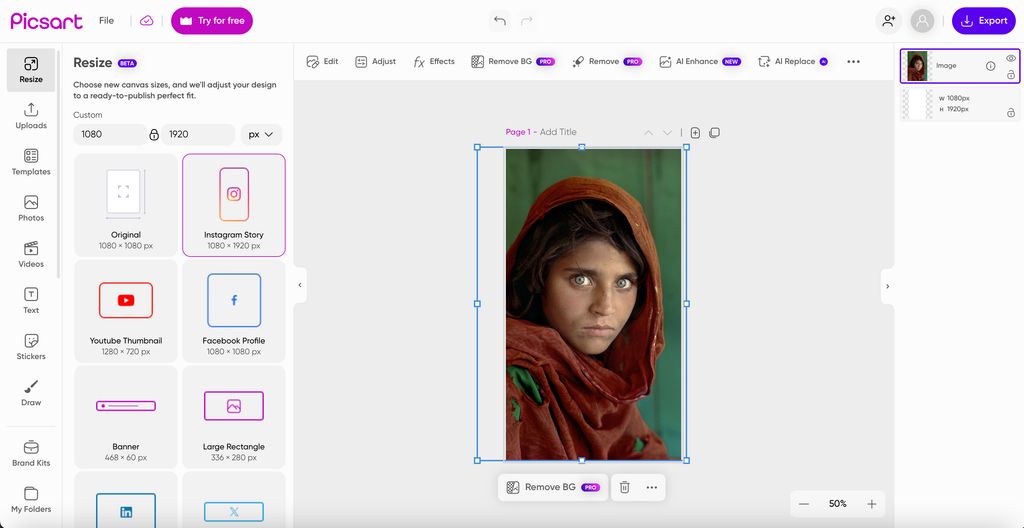Select the Draw tool
The image size is (1024, 528).
tap(31, 392)
